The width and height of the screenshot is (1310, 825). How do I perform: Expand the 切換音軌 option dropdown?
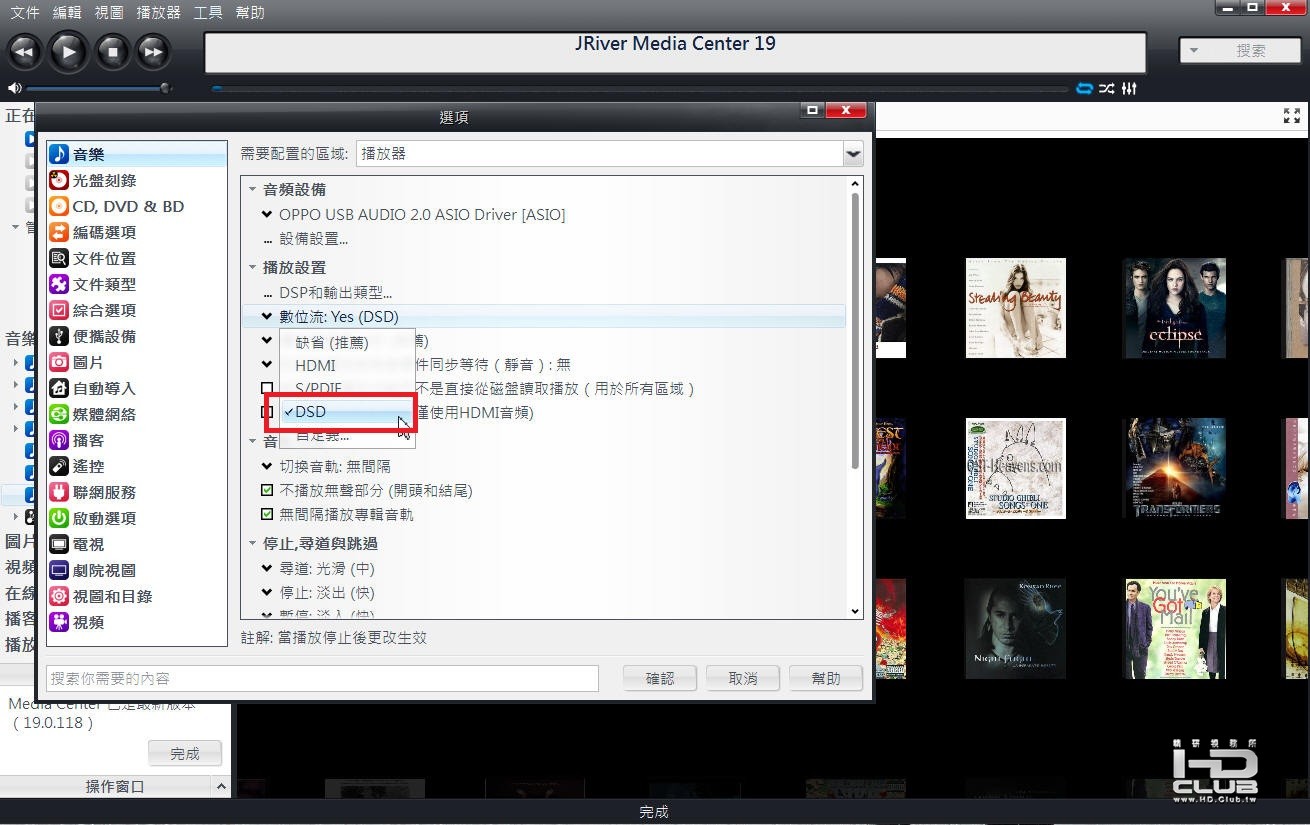(267, 467)
